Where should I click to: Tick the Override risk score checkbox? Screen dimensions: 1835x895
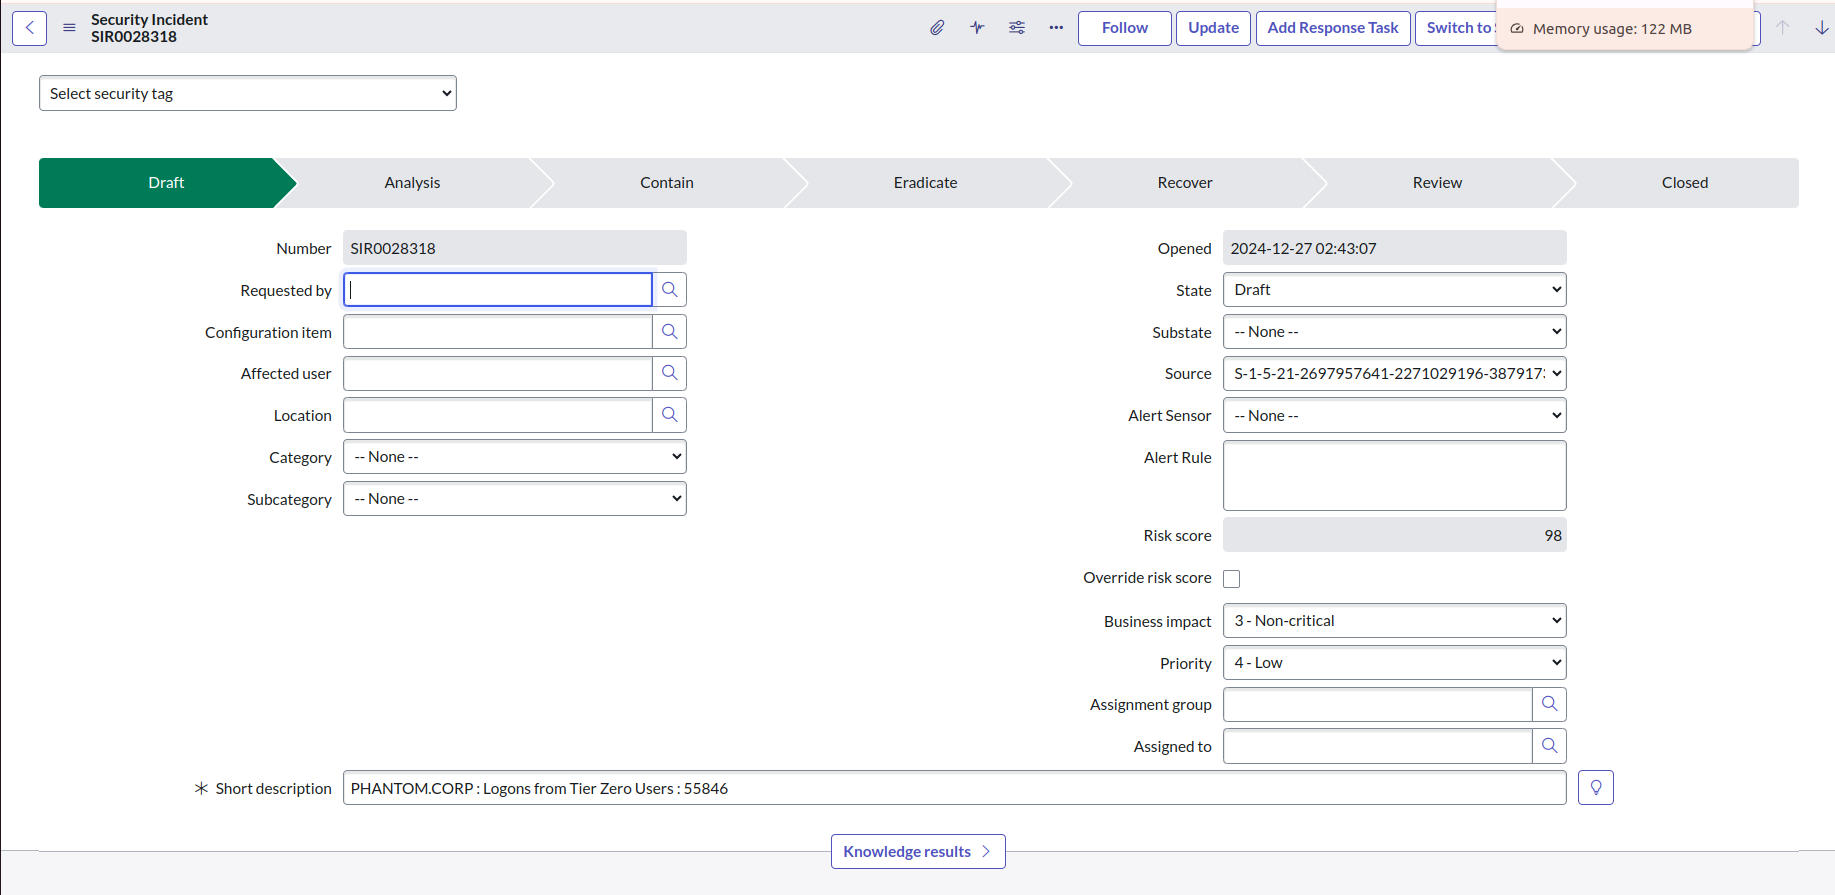[x=1232, y=579]
